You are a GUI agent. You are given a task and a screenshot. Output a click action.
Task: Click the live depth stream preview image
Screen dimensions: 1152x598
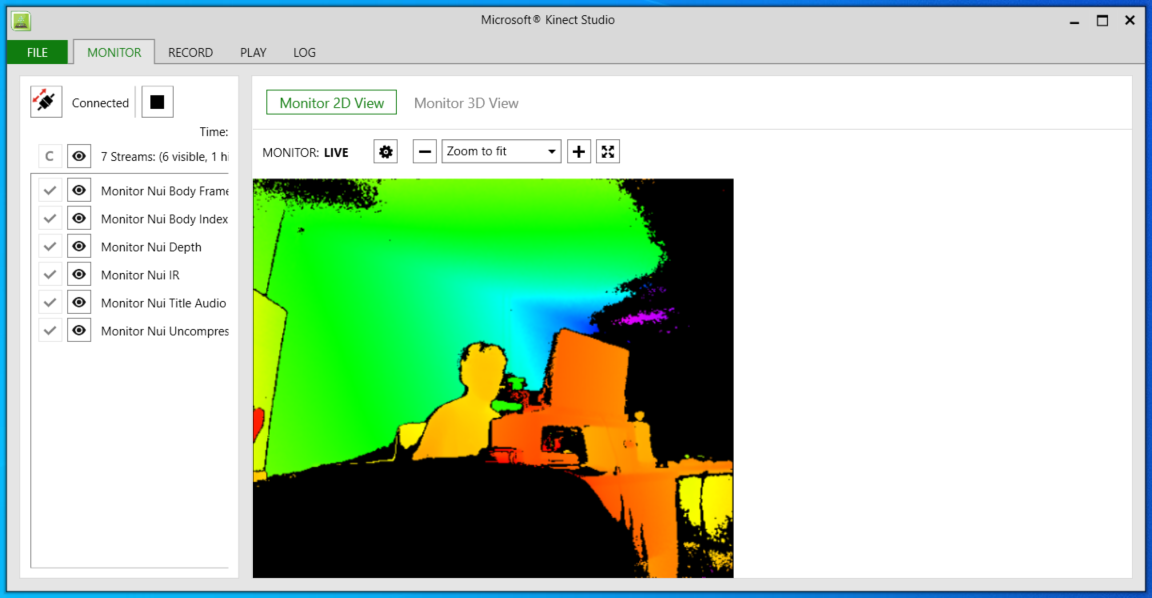pos(493,378)
